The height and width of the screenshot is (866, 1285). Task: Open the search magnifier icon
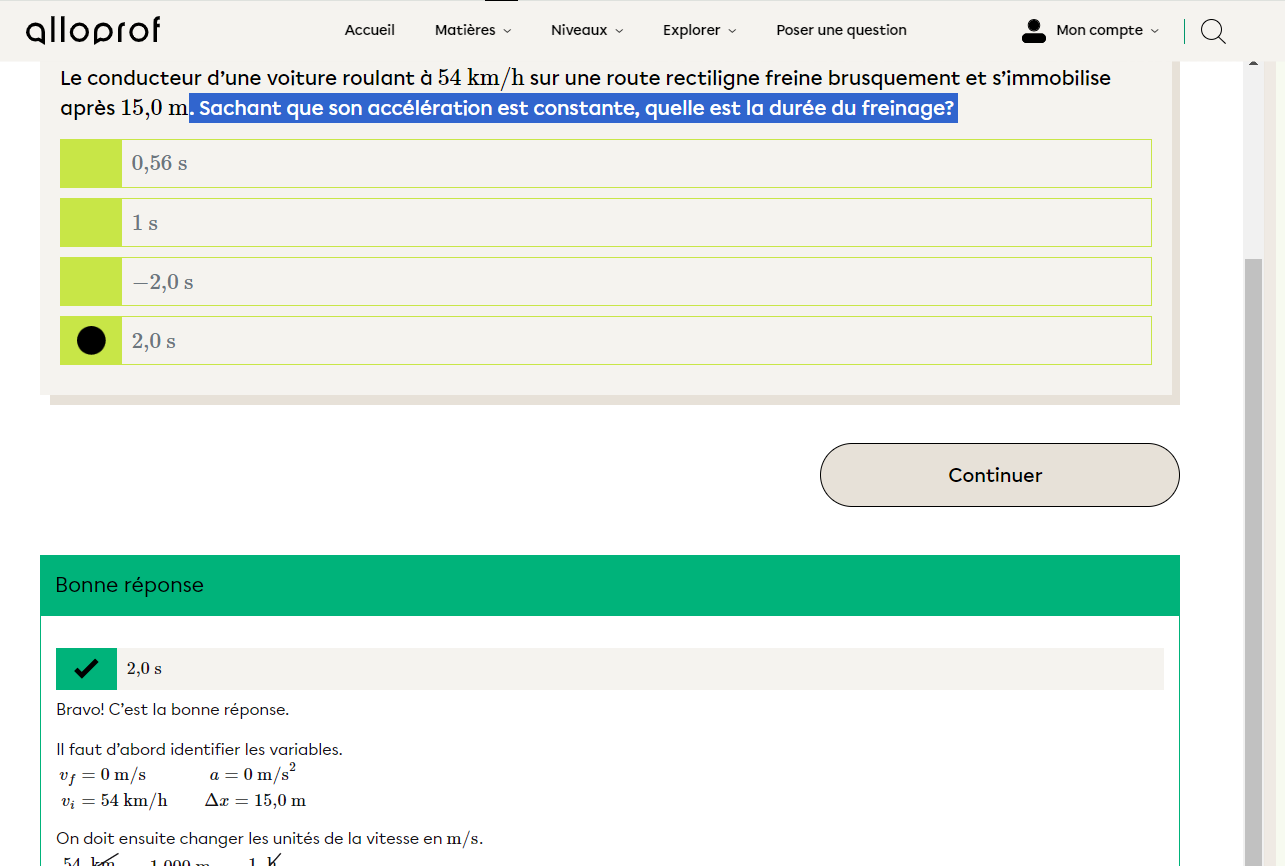pyautogui.click(x=1212, y=31)
